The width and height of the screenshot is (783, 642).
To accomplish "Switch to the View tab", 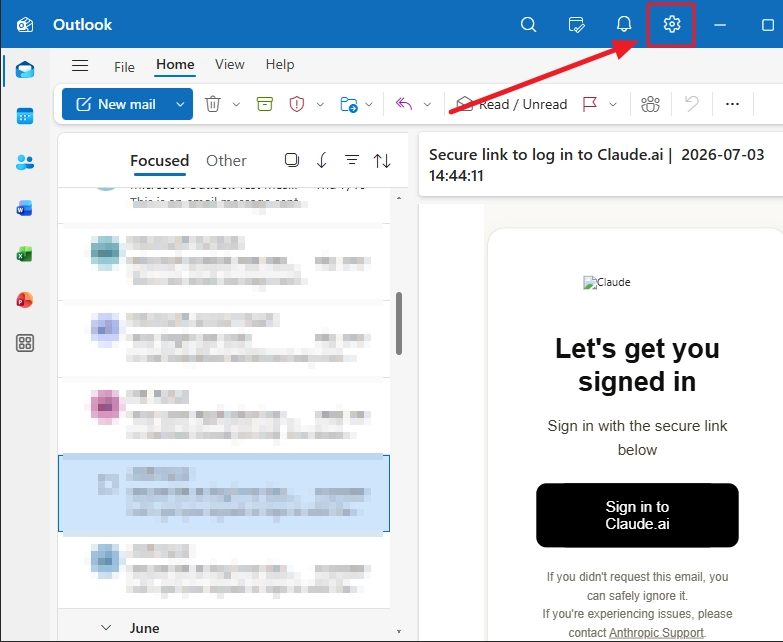I will [230, 64].
